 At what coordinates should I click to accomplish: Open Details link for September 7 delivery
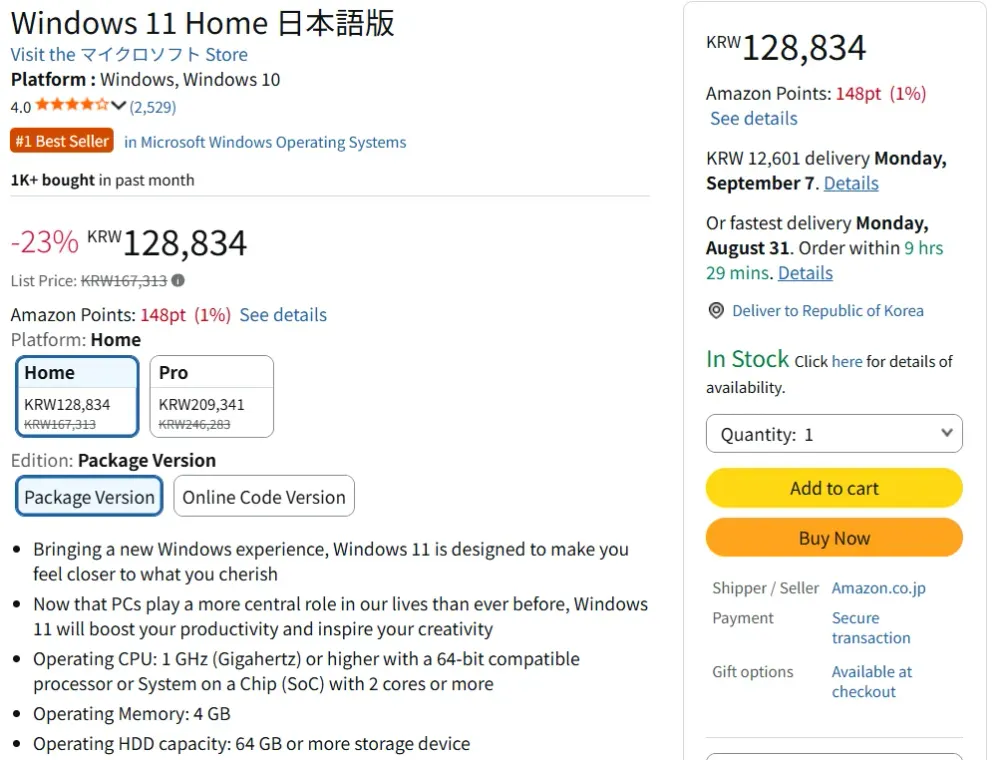click(x=851, y=184)
